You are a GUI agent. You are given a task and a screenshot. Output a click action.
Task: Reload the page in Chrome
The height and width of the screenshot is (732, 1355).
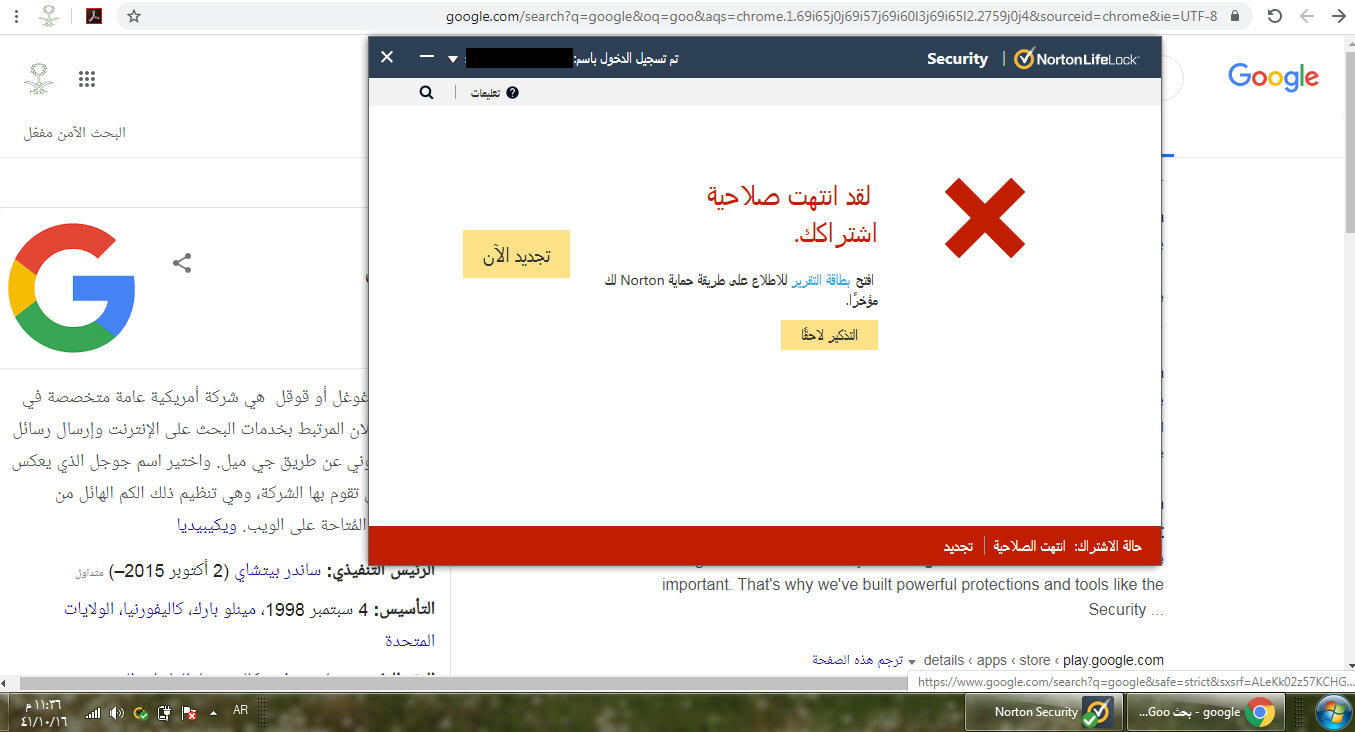[1274, 16]
